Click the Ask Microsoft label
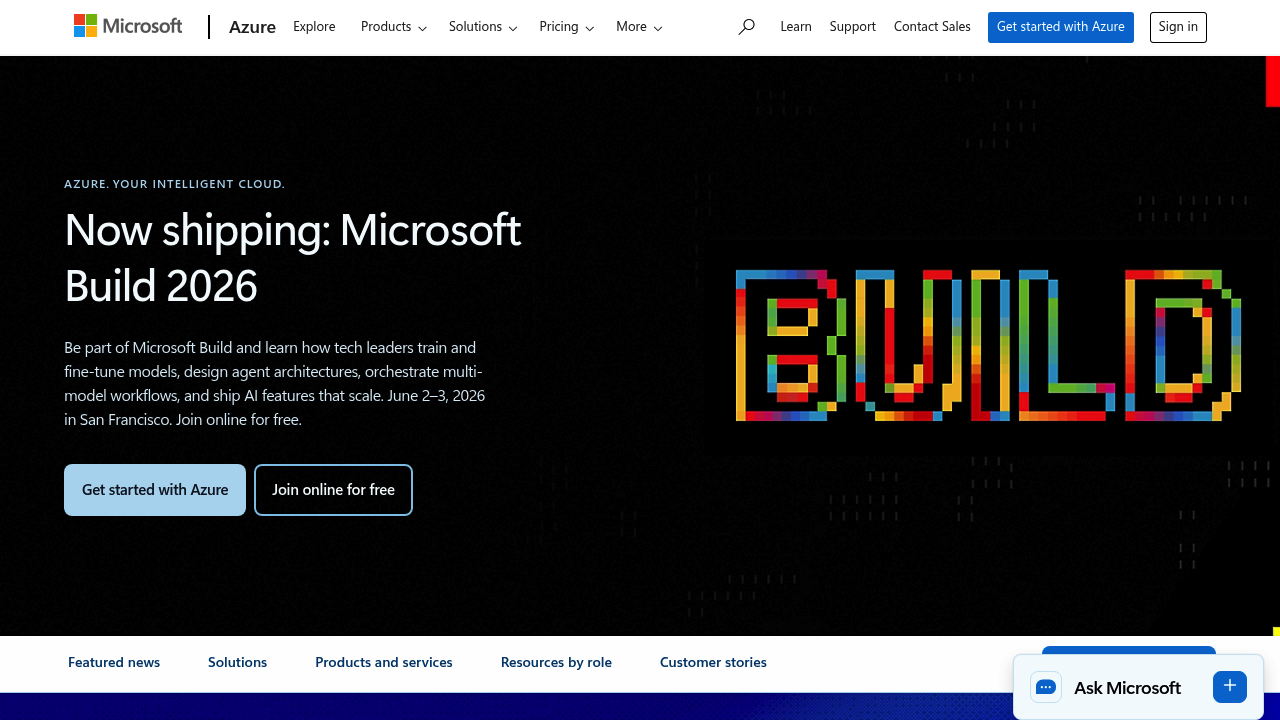The width and height of the screenshot is (1280, 720). click(1127, 687)
